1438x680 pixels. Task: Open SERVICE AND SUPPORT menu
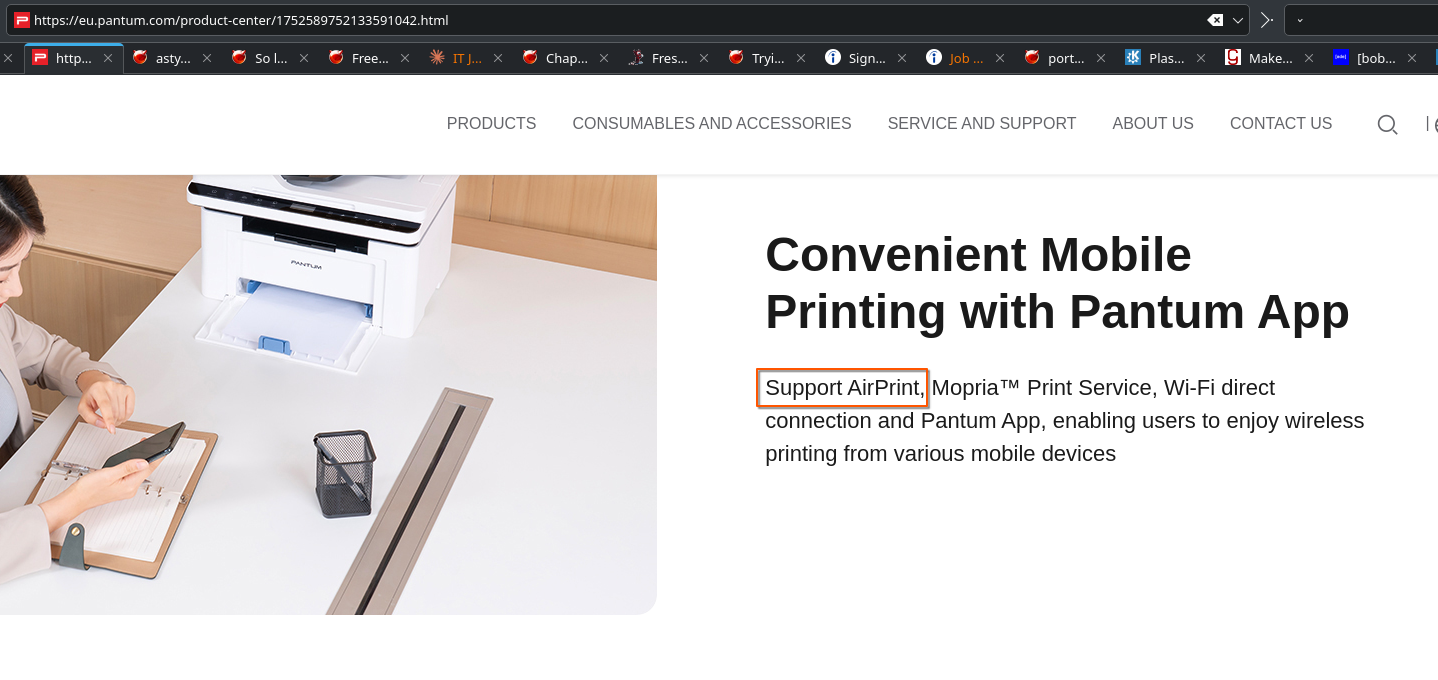(981, 124)
